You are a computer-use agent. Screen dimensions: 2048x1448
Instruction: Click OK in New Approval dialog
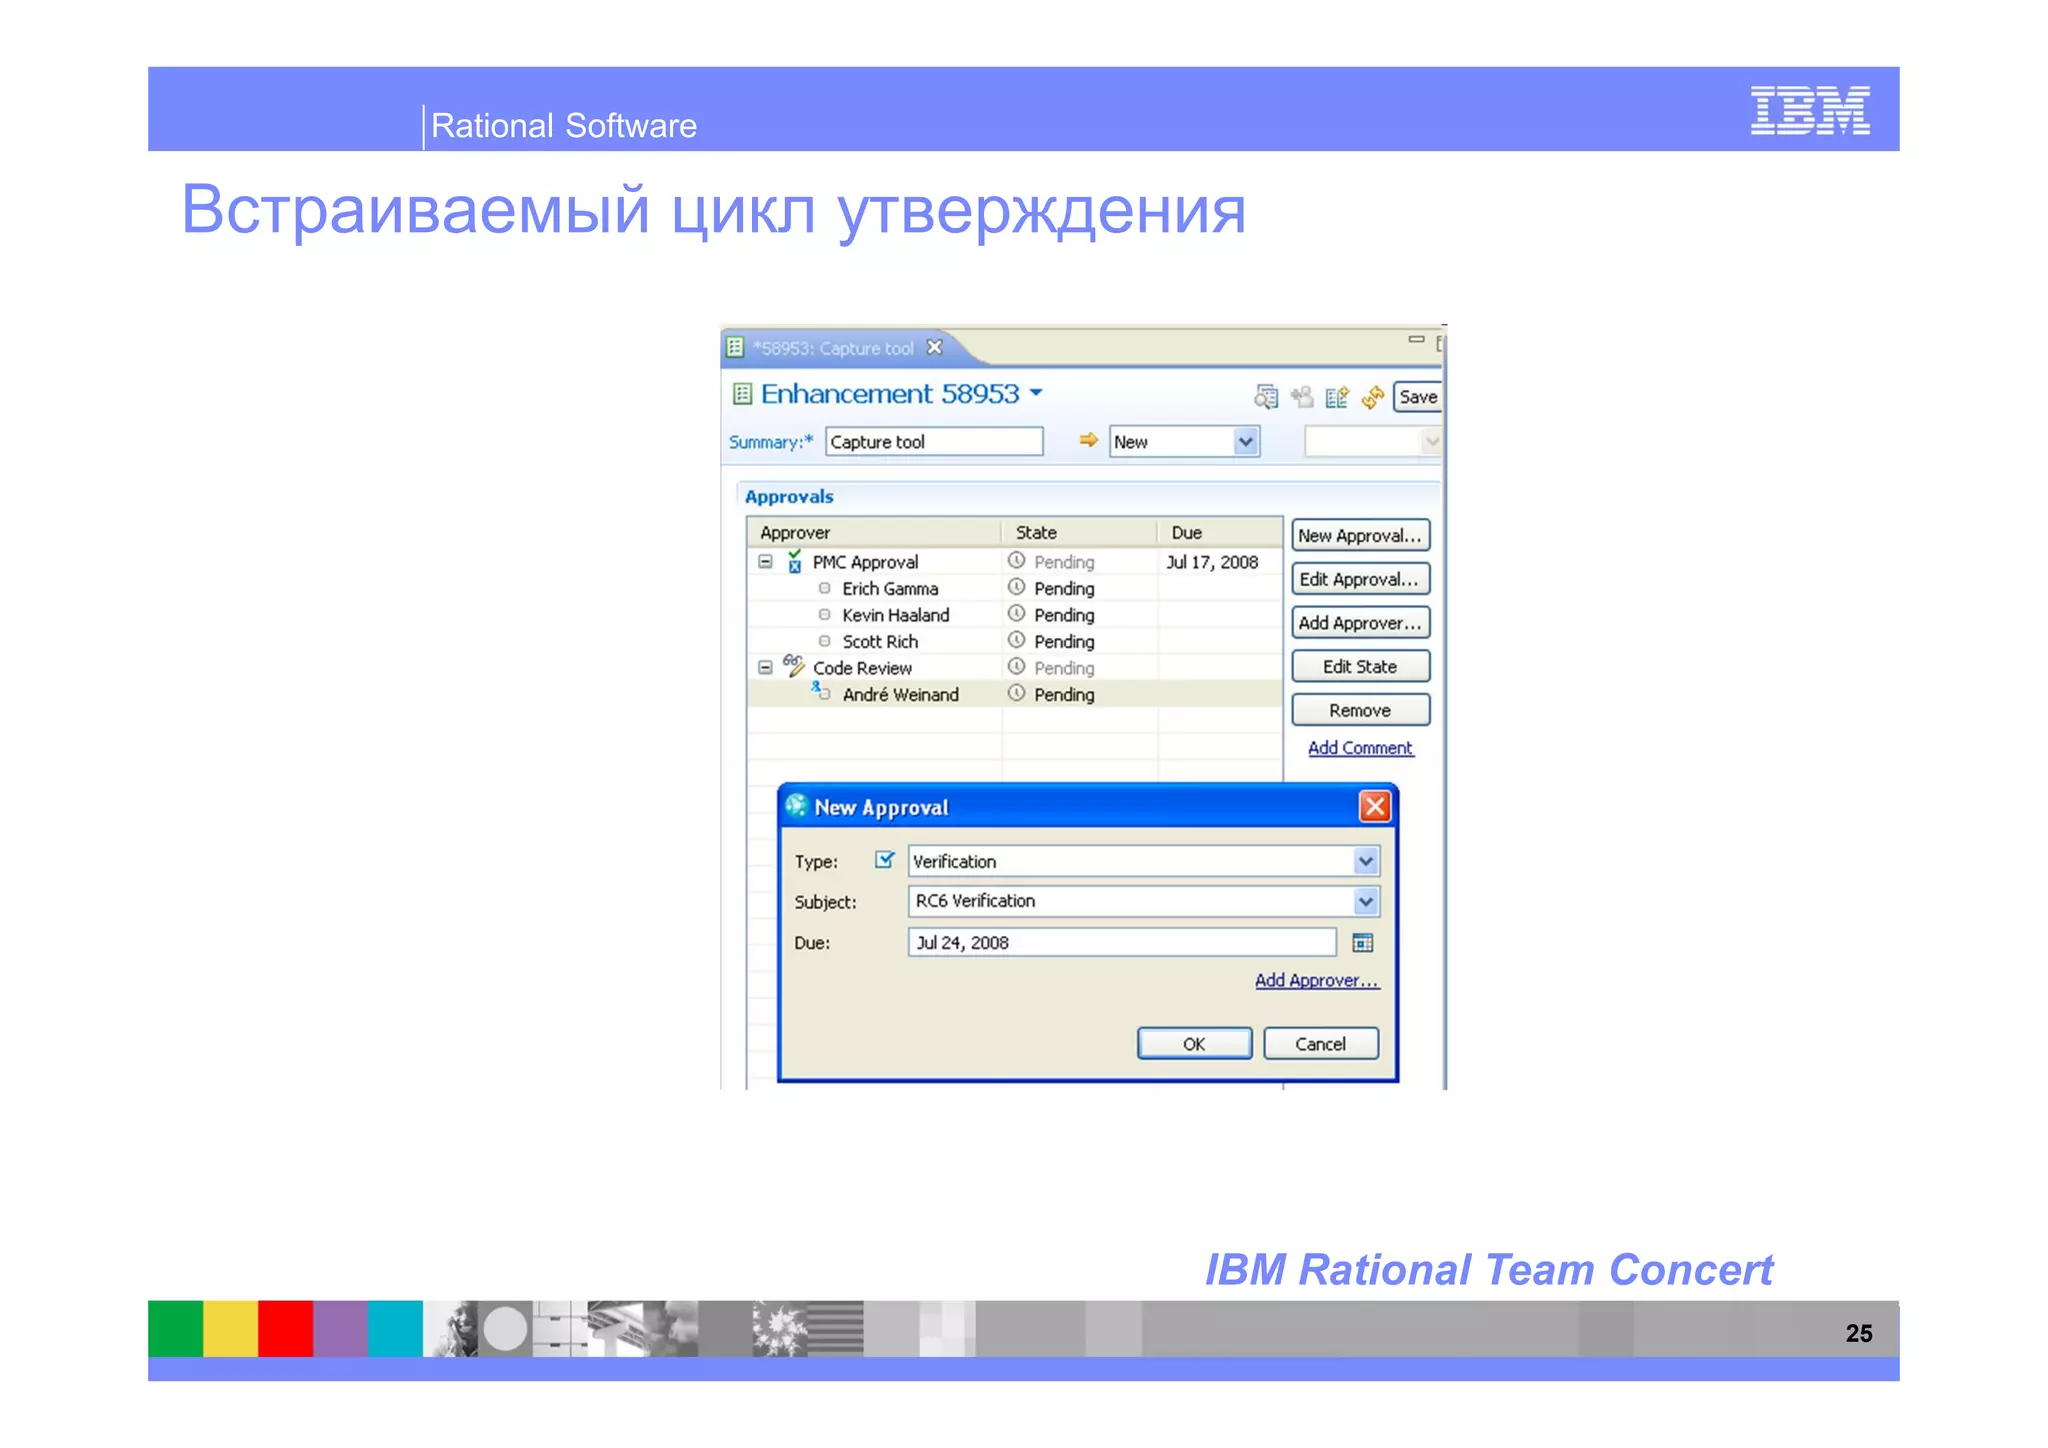pyautogui.click(x=1194, y=1043)
